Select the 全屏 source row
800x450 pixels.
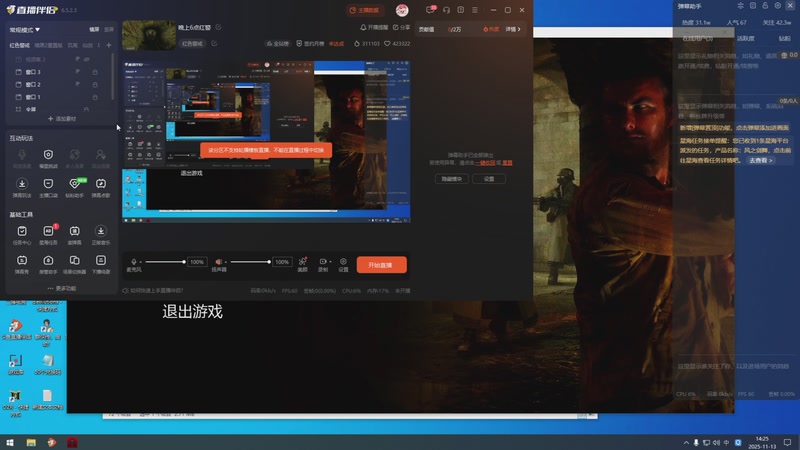pyautogui.click(x=59, y=109)
